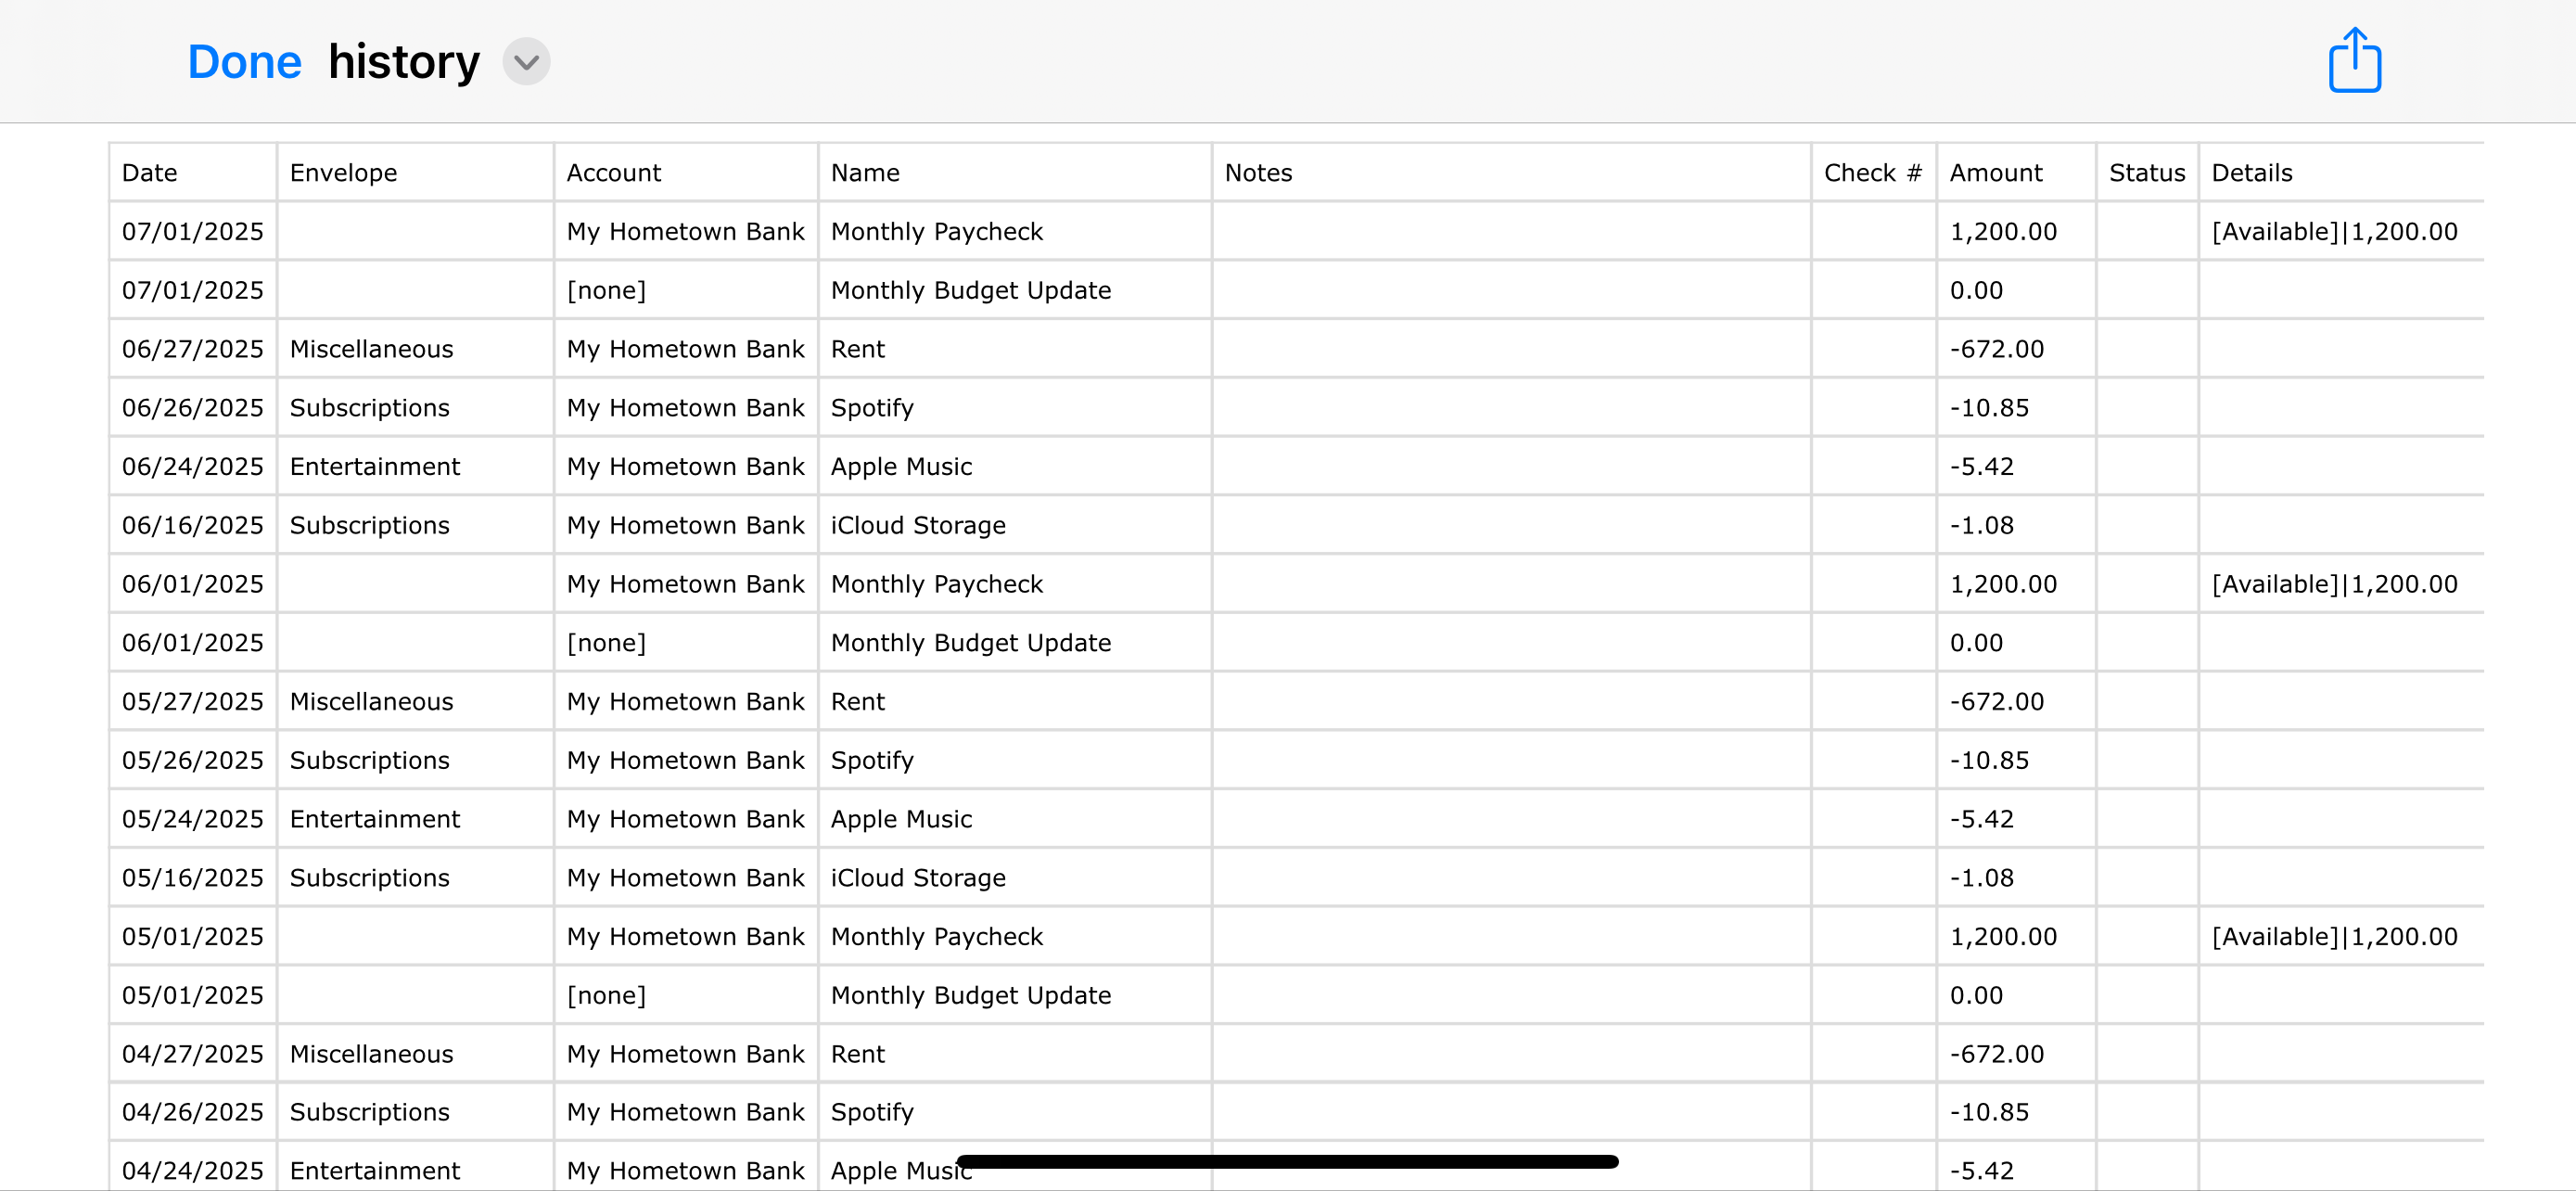The height and width of the screenshot is (1191, 2576).
Task: Select [none] account in the 05/01/2025 row
Action: (x=606, y=996)
